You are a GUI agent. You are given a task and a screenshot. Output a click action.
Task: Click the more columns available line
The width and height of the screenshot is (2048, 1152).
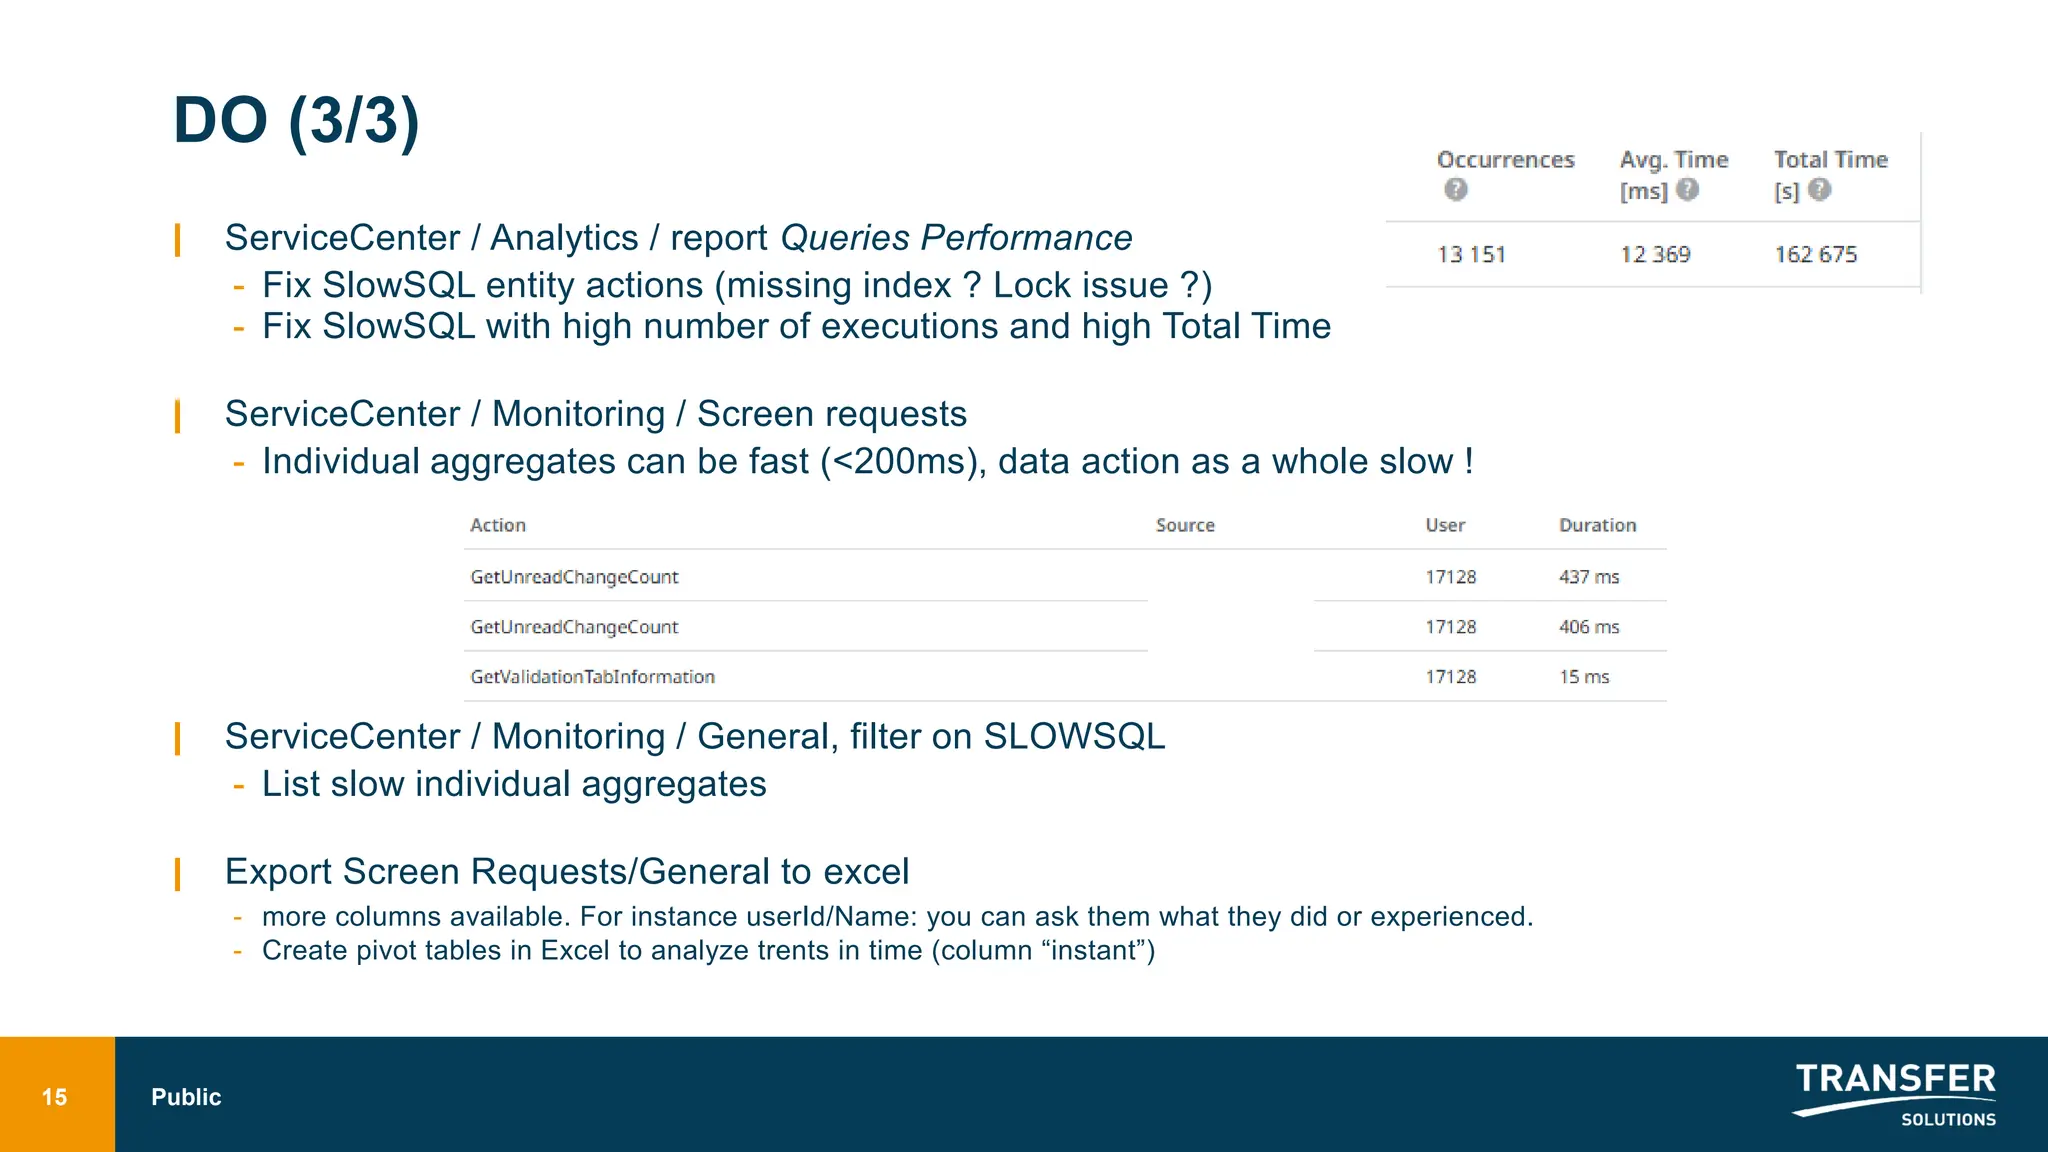[x=897, y=916]
